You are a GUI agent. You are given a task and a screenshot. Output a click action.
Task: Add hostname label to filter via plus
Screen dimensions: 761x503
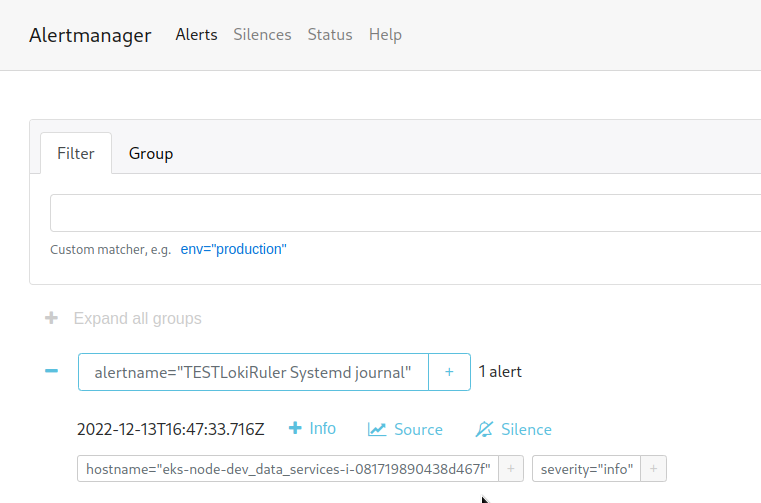(x=511, y=469)
